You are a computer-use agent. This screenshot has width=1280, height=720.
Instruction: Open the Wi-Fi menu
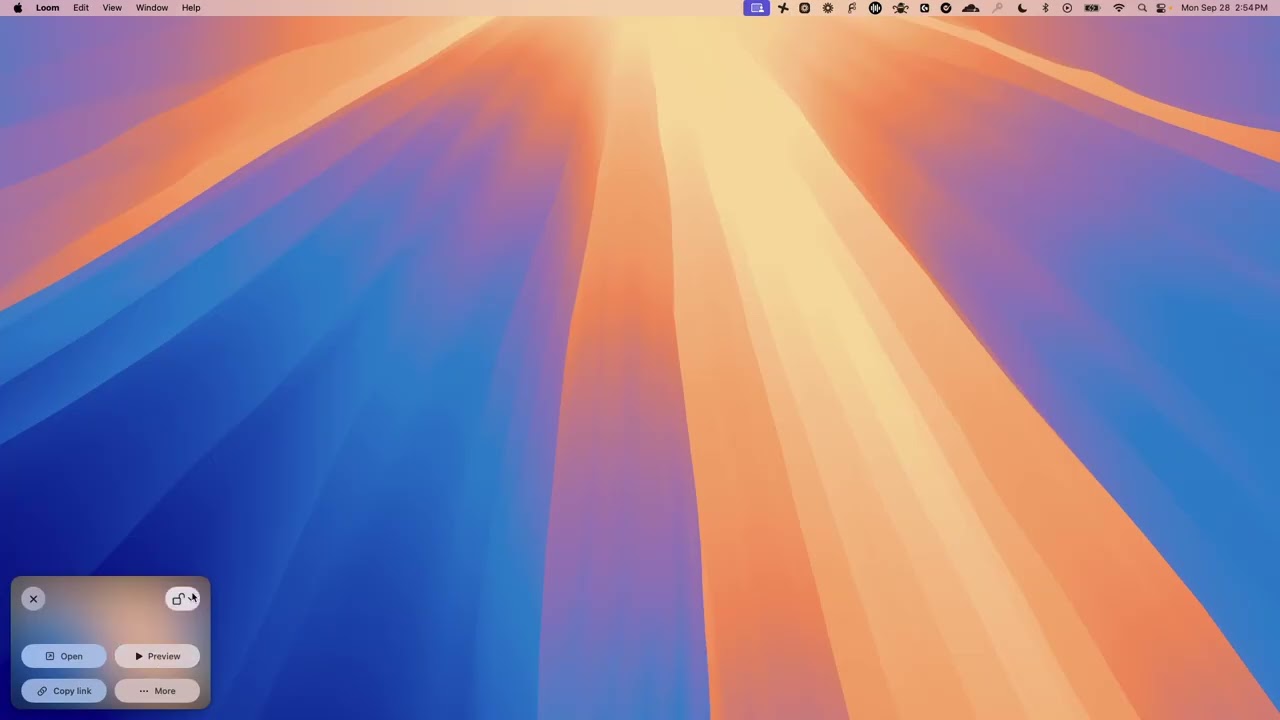1119,8
